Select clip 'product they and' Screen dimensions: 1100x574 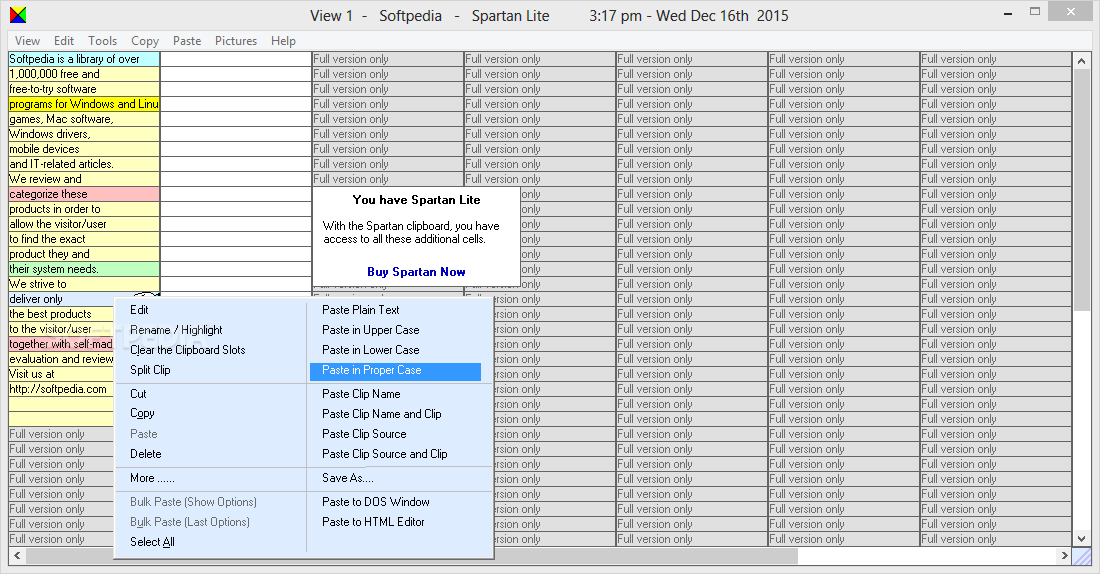pyautogui.click(x=84, y=254)
